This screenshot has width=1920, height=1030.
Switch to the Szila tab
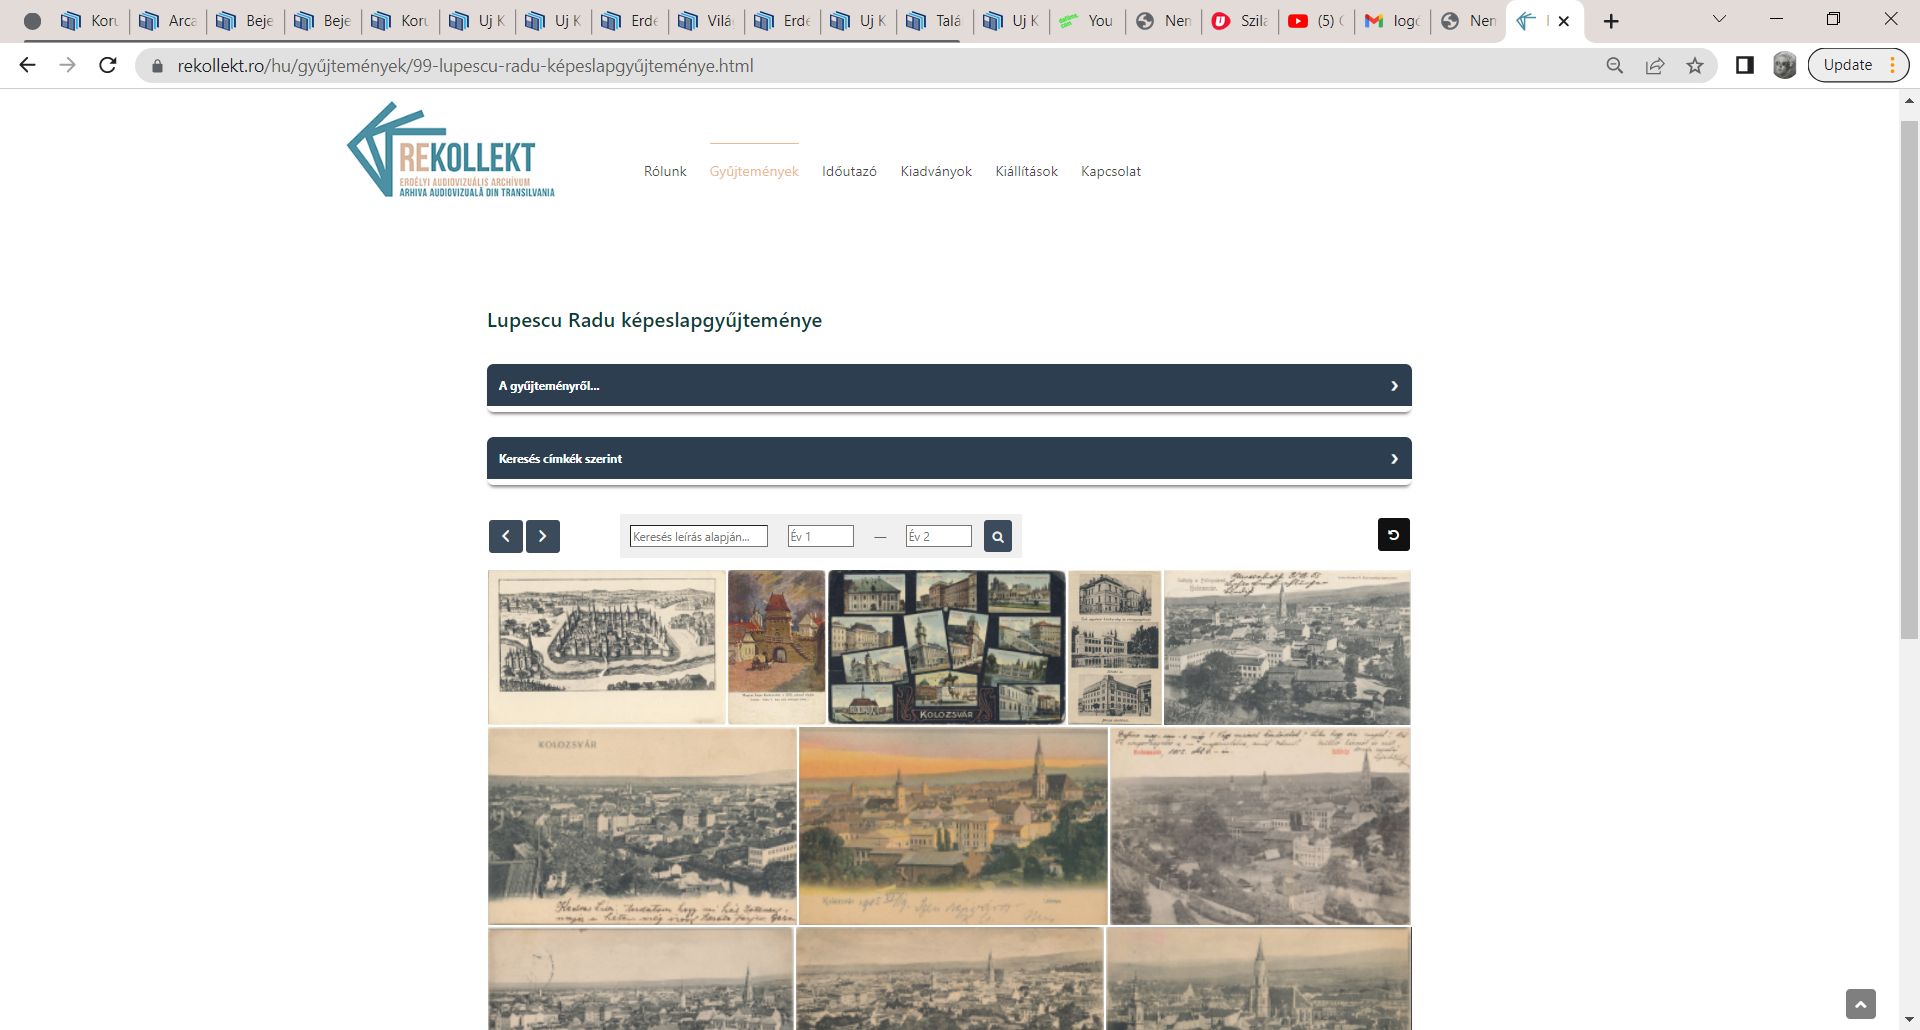[1240, 21]
